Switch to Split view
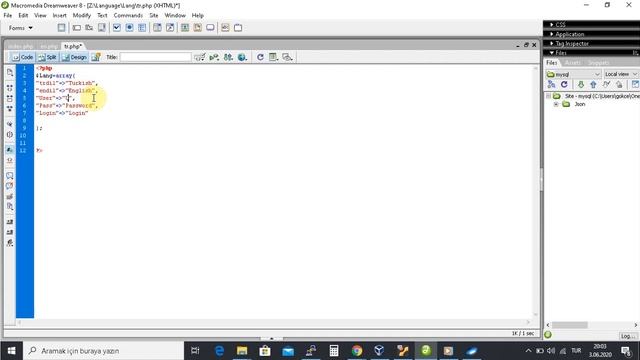Image resolution: width=640 pixels, height=360 pixels. coord(47,57)
